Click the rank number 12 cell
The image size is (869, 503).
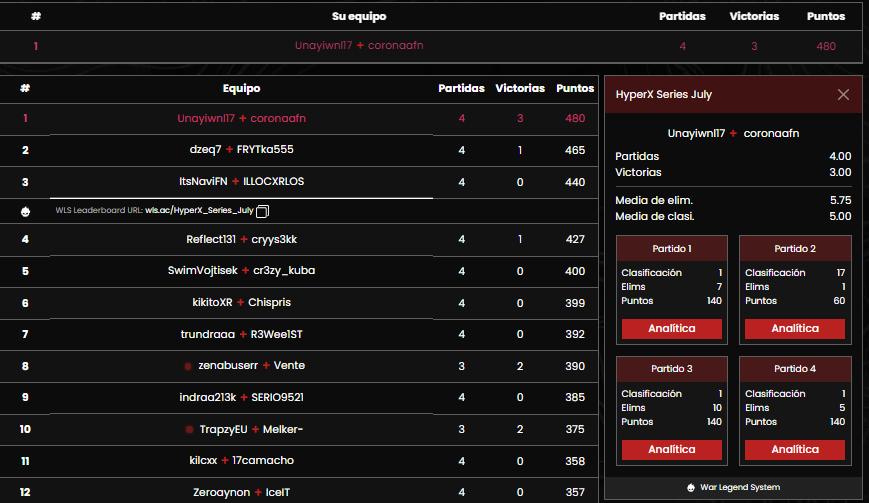click(x=25, y=492)
